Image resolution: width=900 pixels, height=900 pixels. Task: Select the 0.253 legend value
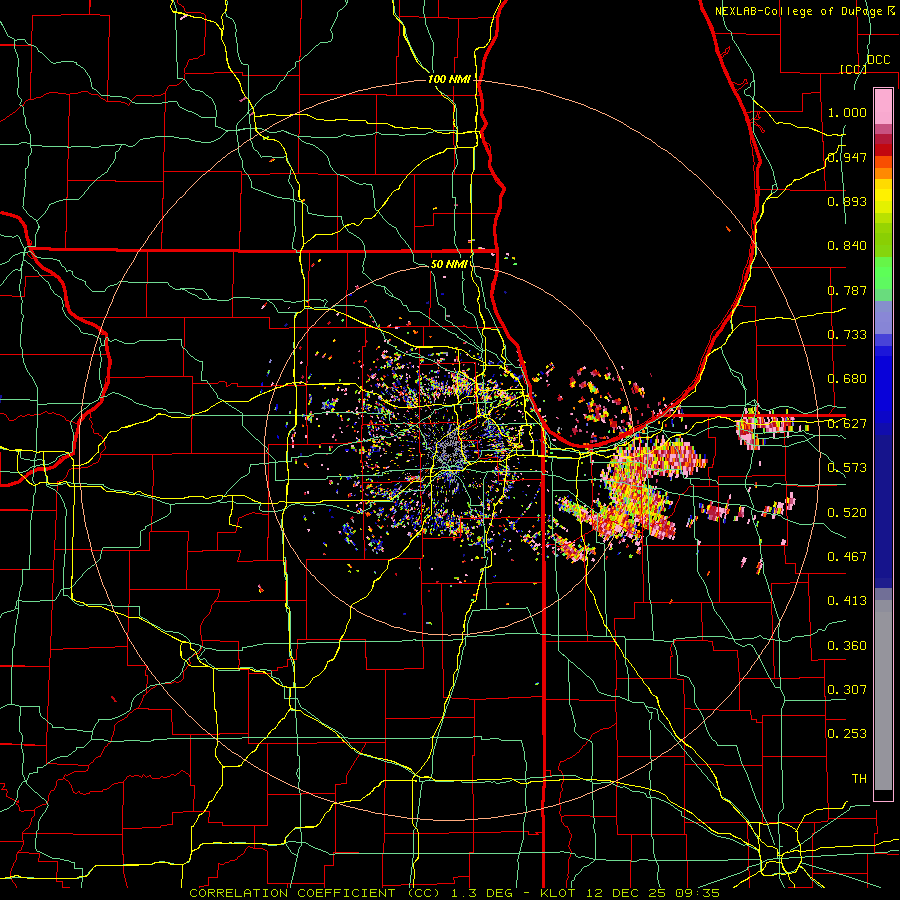[847, 734]
